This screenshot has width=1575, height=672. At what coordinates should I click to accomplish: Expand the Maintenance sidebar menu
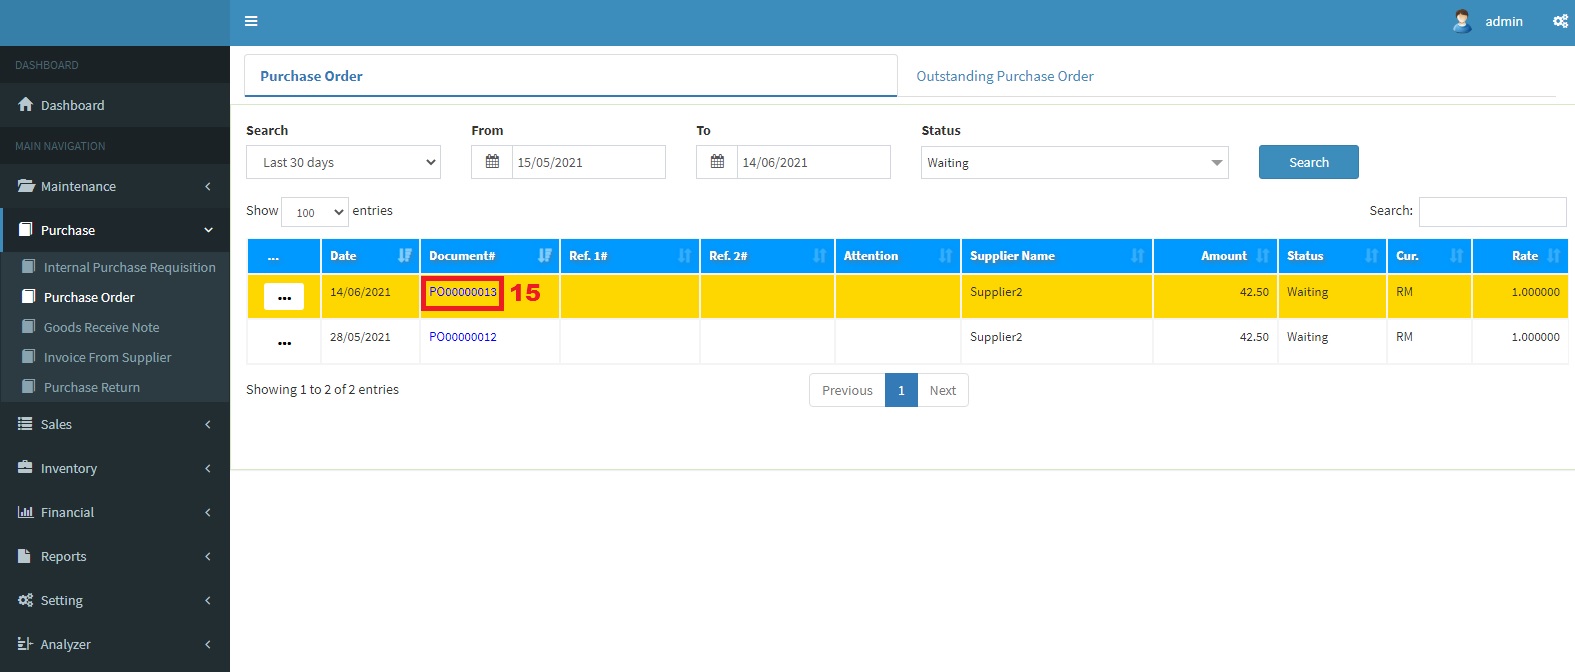115,186
